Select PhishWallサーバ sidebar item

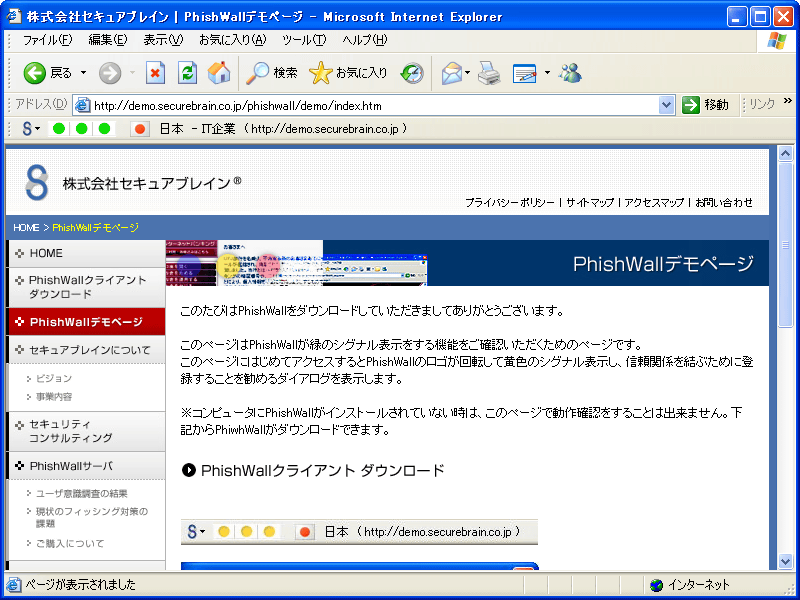86,466
